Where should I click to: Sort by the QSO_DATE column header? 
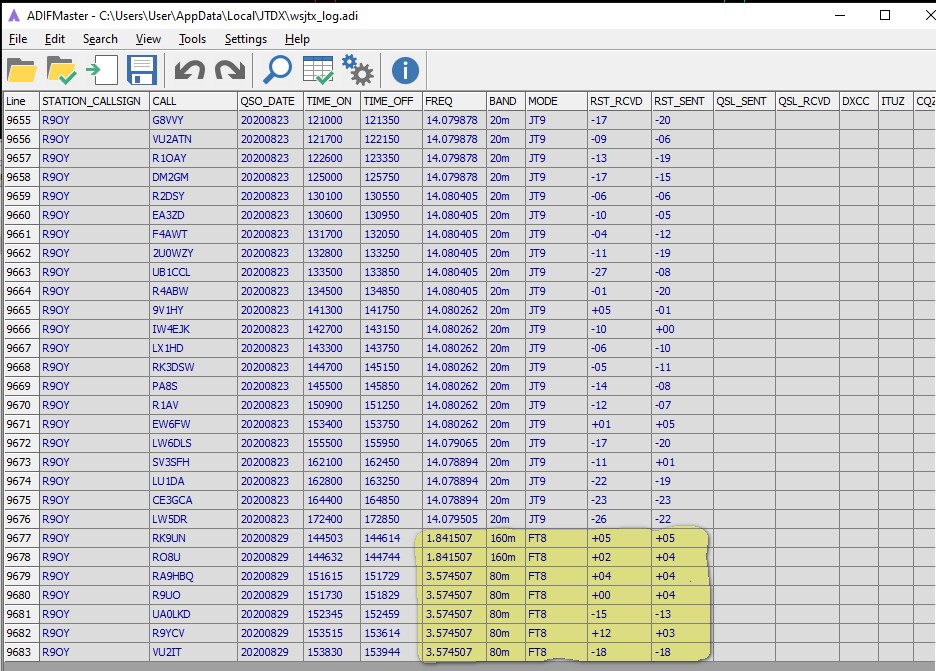click(x=267, y=101)
